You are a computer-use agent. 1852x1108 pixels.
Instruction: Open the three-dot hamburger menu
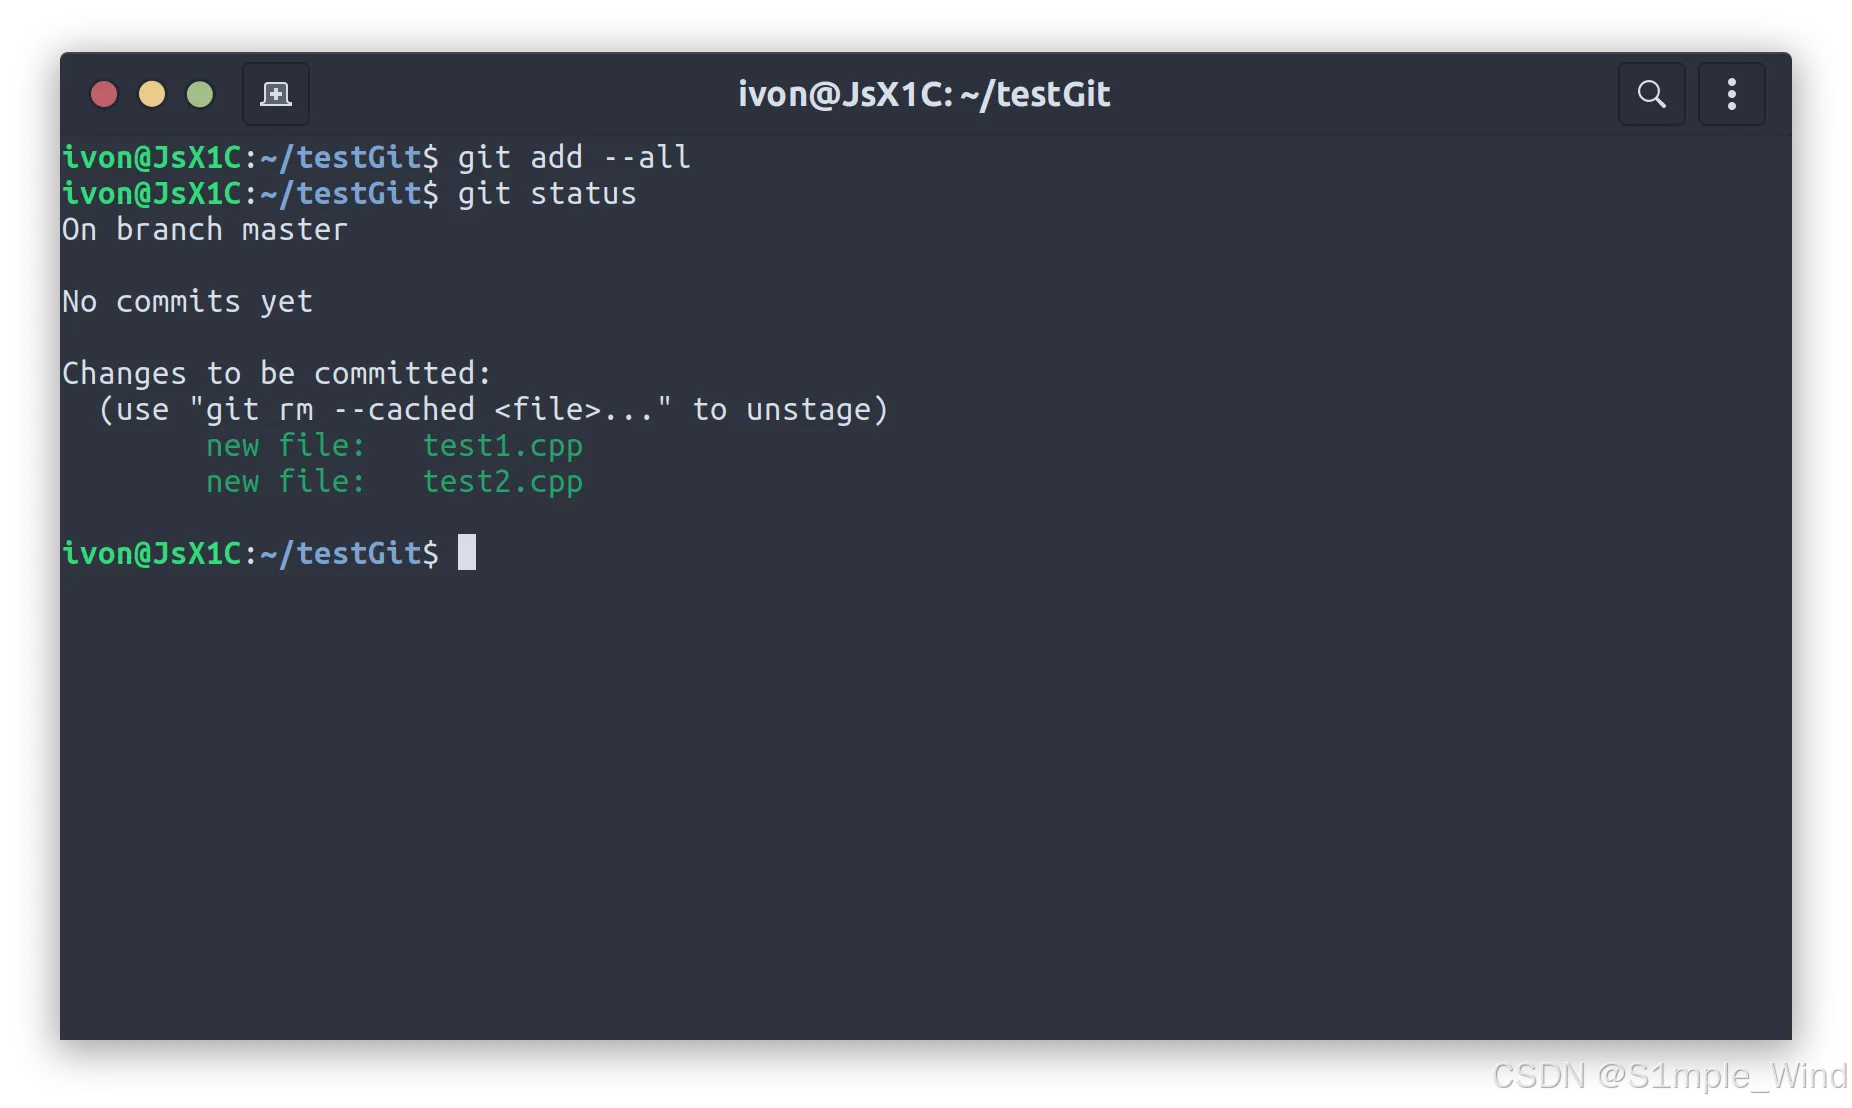click(x=1732, y=94)
